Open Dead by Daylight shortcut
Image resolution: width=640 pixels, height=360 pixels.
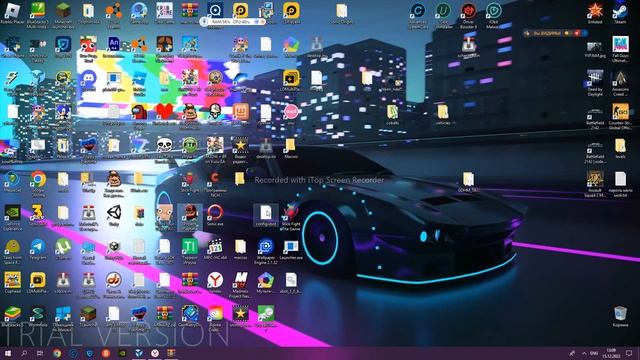pos(595,78)
